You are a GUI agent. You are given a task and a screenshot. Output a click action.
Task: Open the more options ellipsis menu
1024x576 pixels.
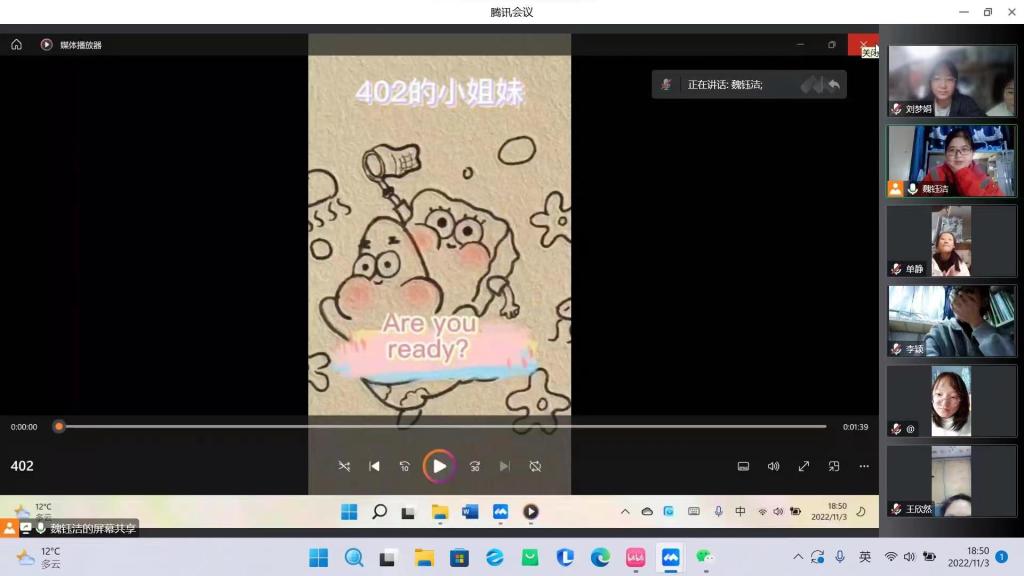[864, 466]
